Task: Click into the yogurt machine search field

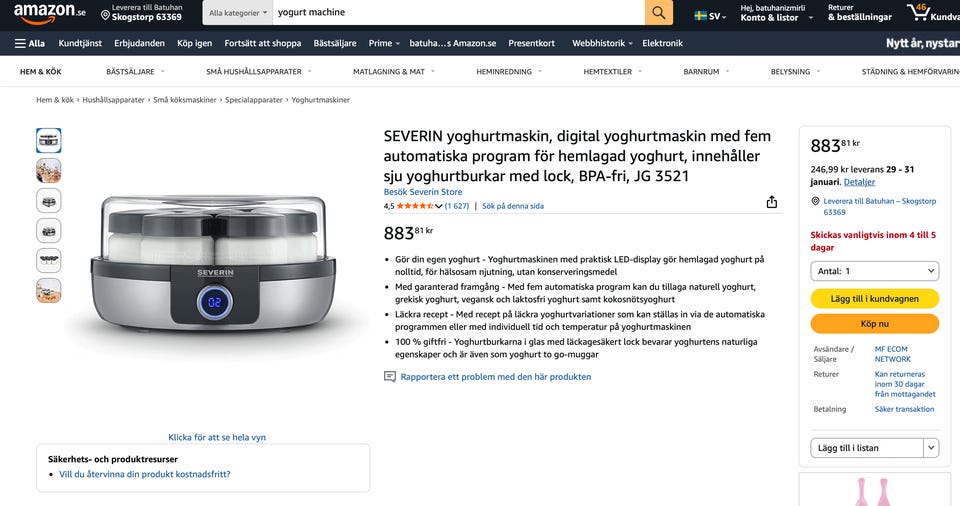Action: 459,12
